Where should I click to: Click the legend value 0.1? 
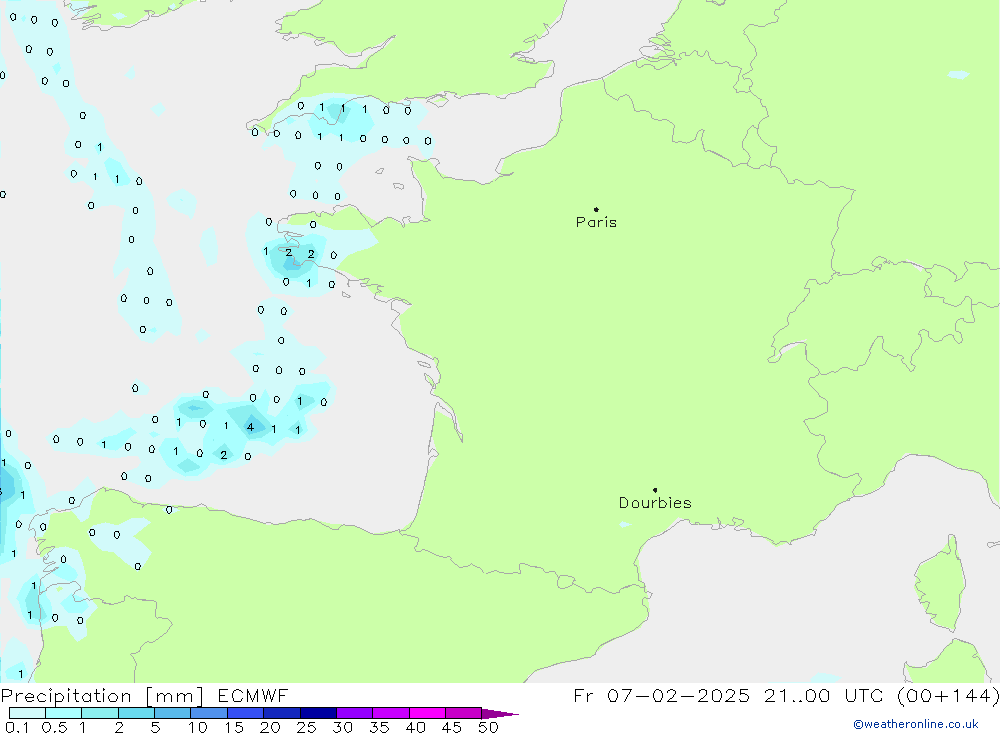17,727
